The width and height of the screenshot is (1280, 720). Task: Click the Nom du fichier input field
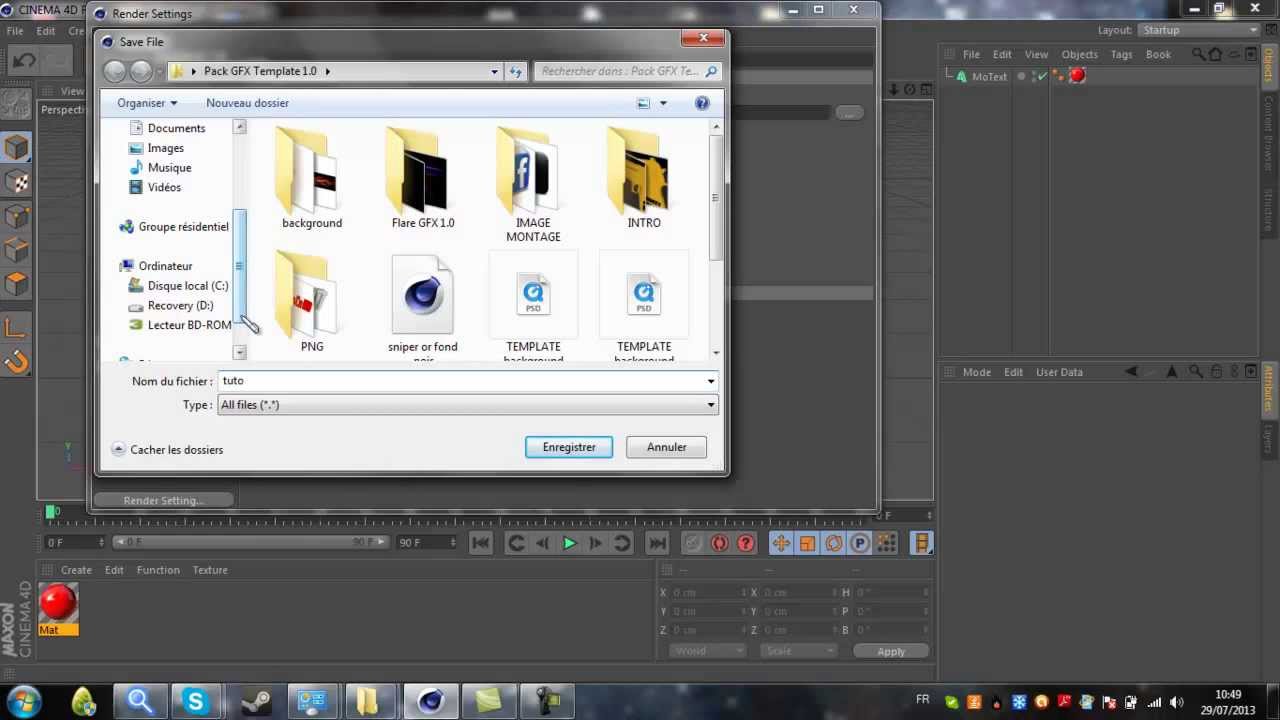click(461, 381)
